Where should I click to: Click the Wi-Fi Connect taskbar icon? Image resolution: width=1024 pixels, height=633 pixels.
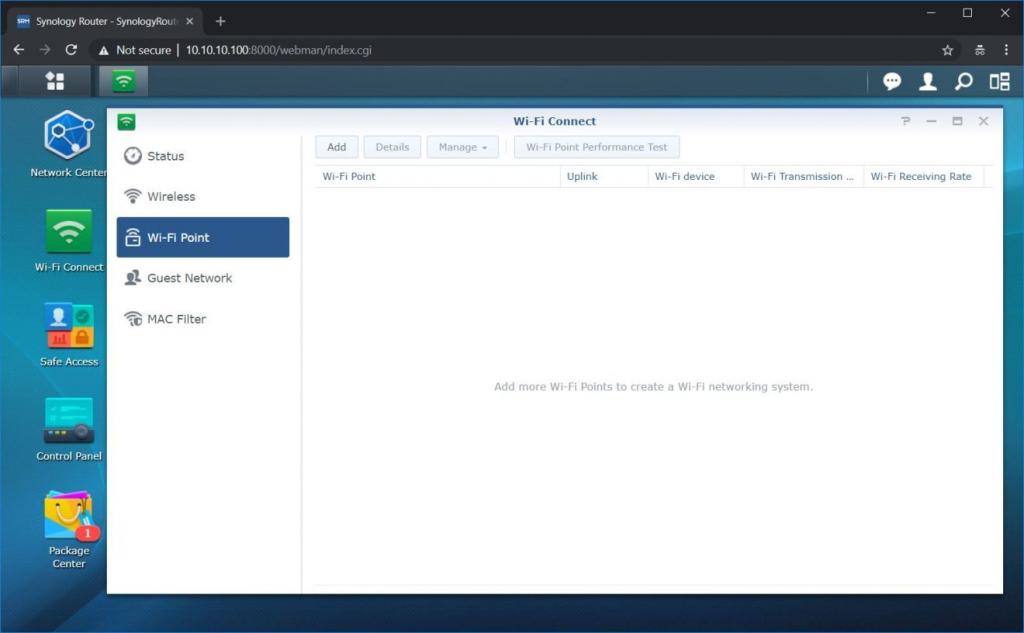[123, 81]
